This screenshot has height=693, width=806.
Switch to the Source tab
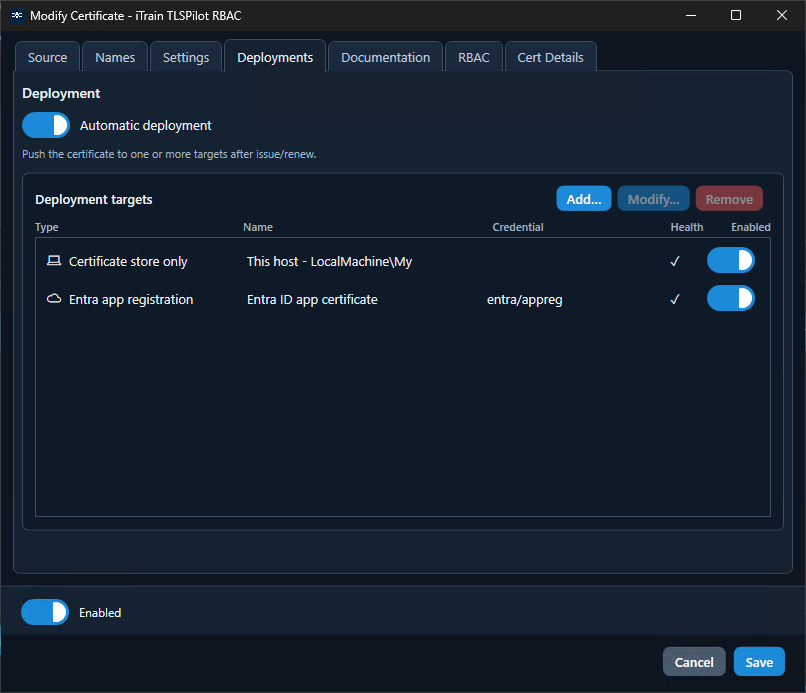click(47, 57)
